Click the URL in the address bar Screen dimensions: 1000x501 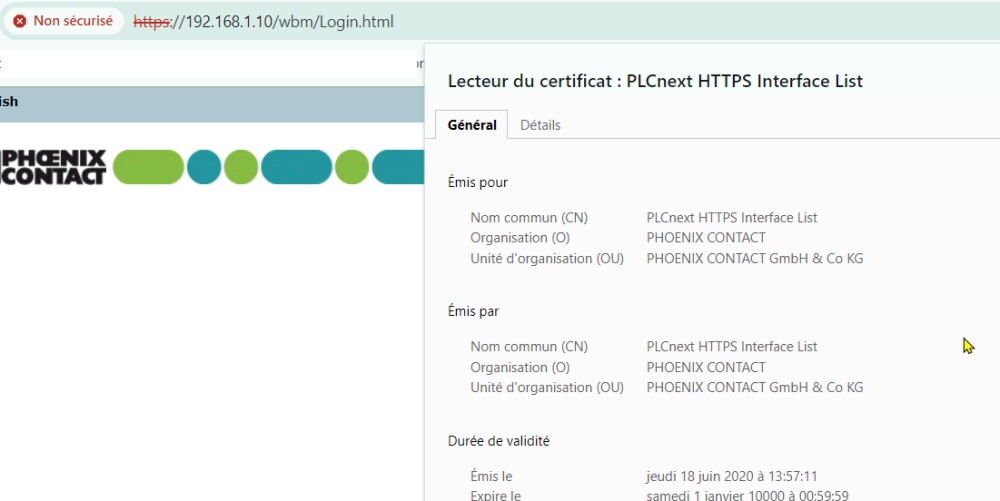264,21
